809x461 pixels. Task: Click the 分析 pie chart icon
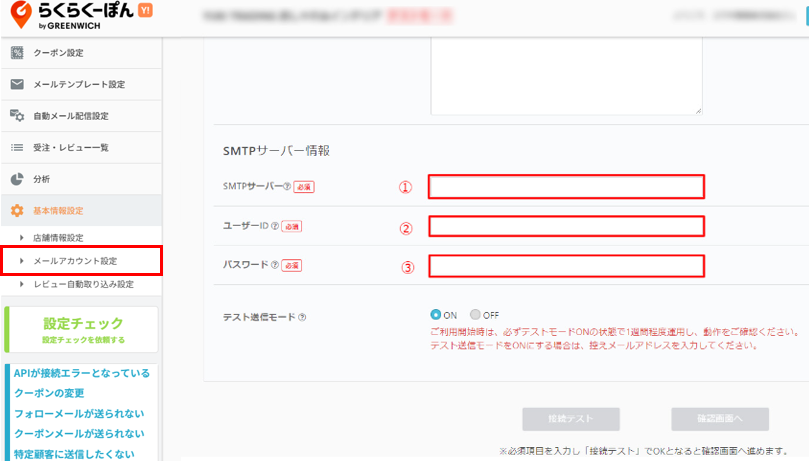tap(16, 179)
